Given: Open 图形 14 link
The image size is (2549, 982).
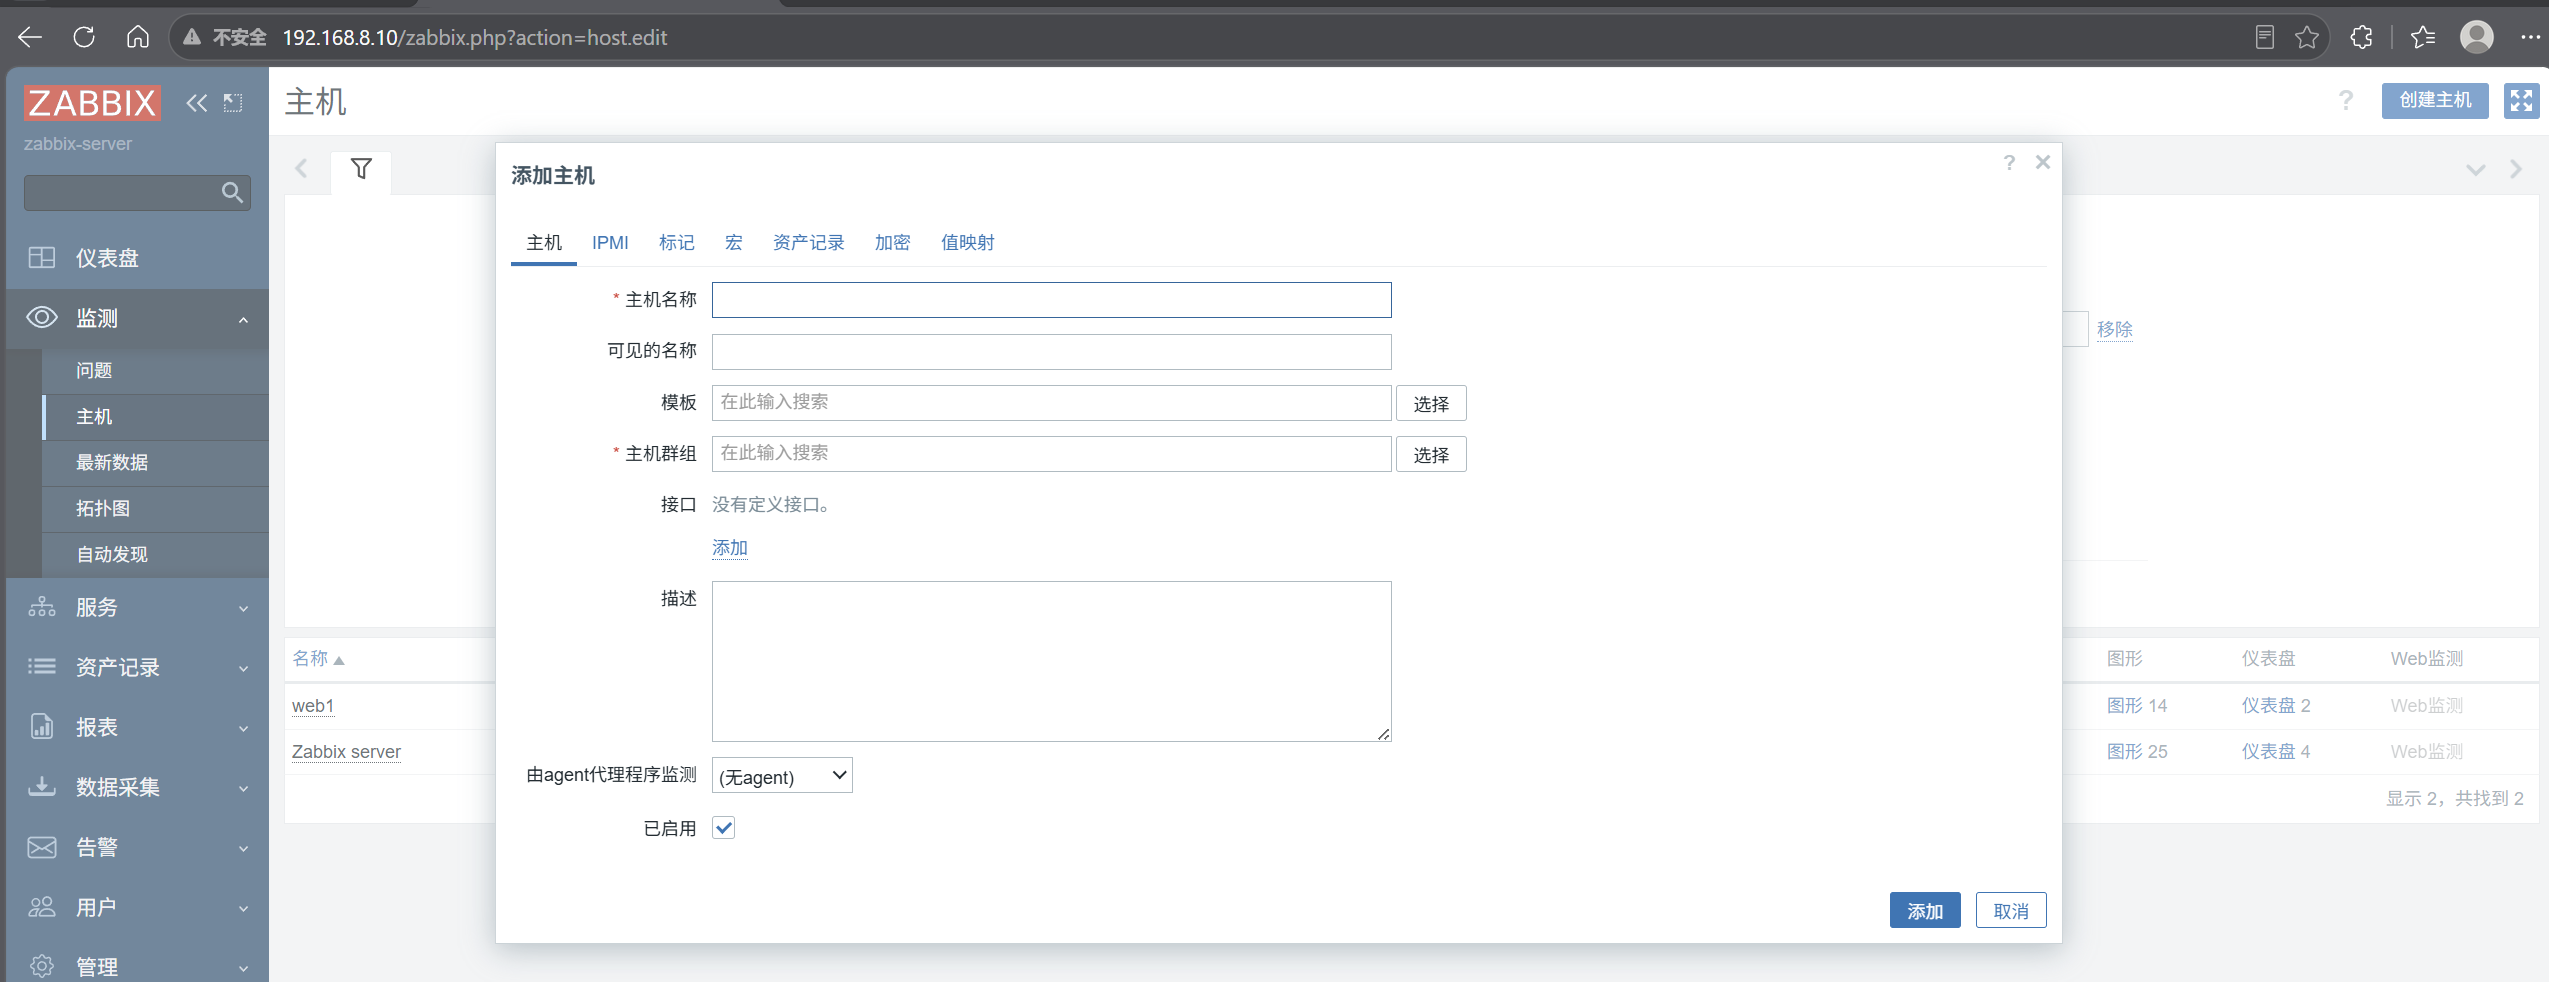Looking at the screenshot, I should click(x=2137, y=706).
